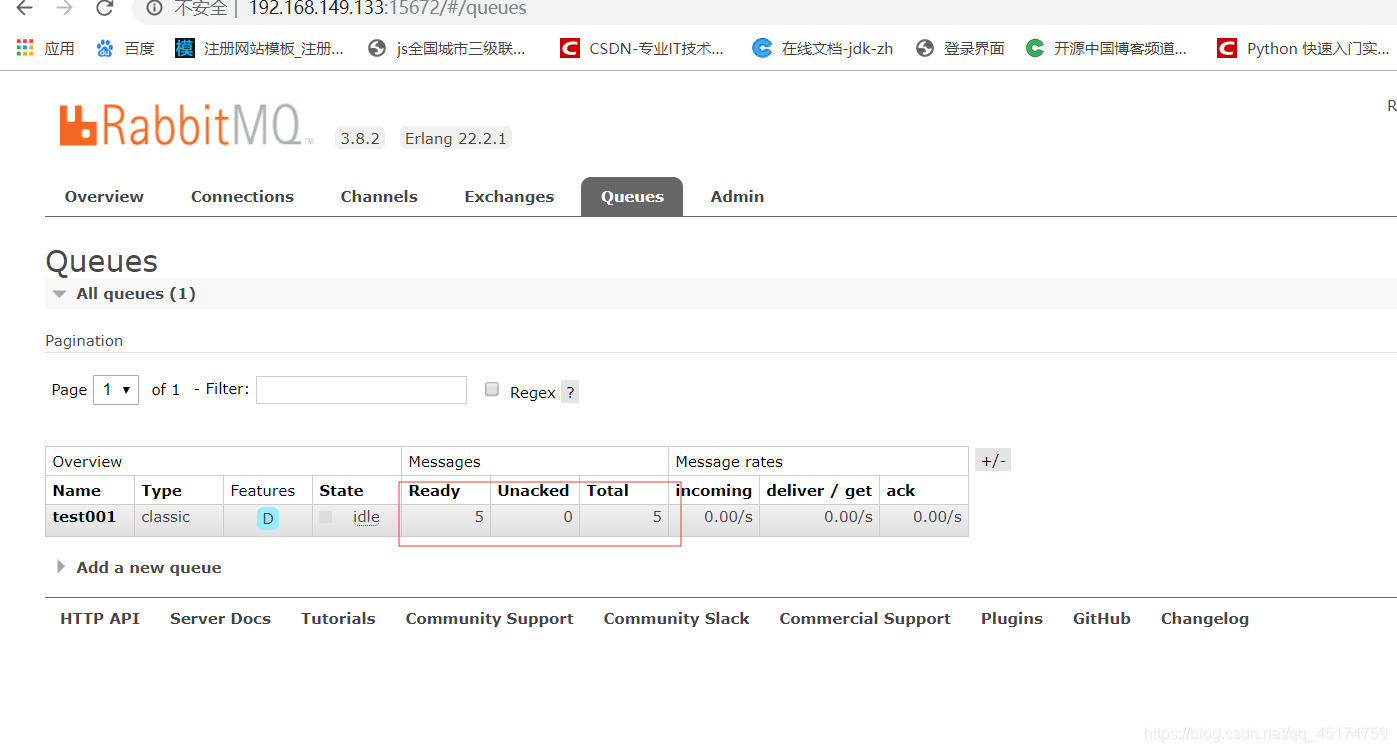Click the idle state indicator square
Screen dimensions: 1397x752
tap(326, 517)
